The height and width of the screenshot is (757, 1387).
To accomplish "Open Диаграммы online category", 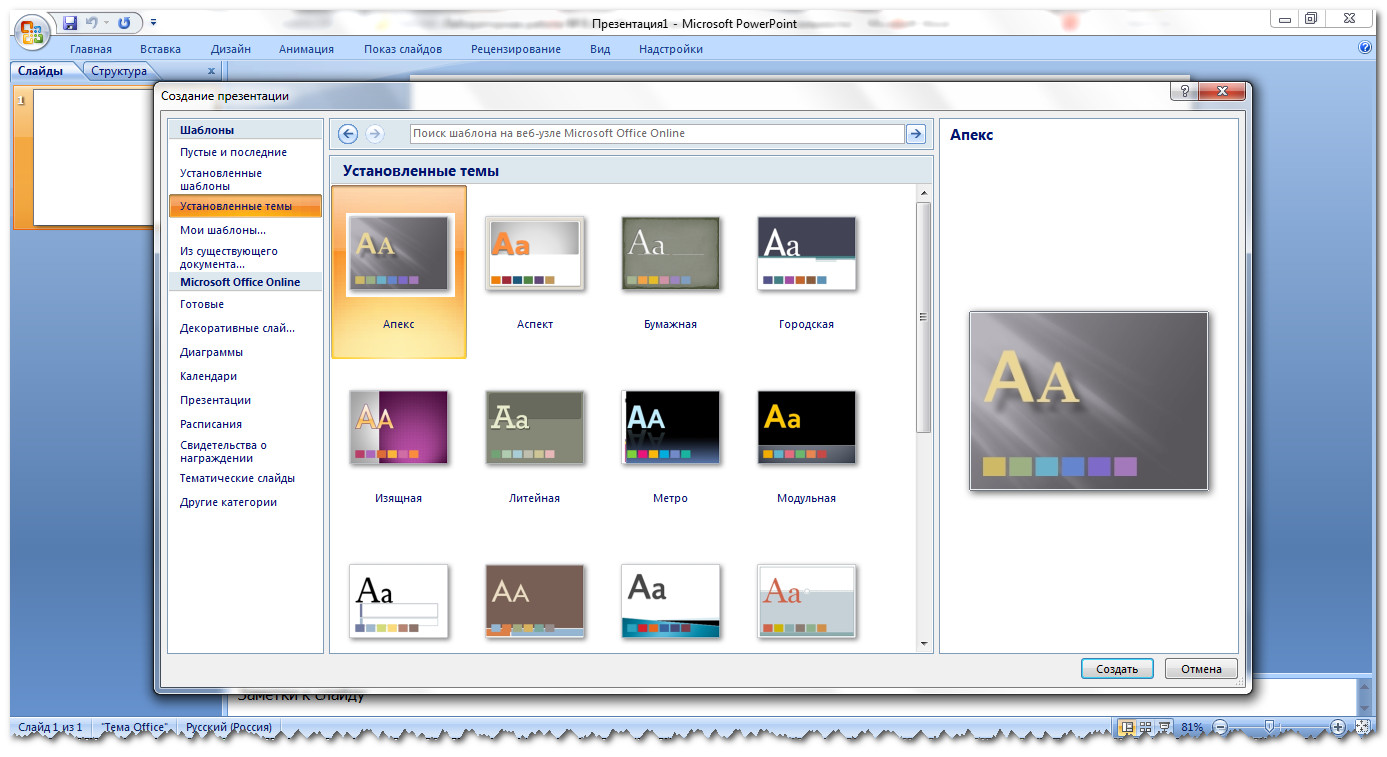I will coord(211,352).
